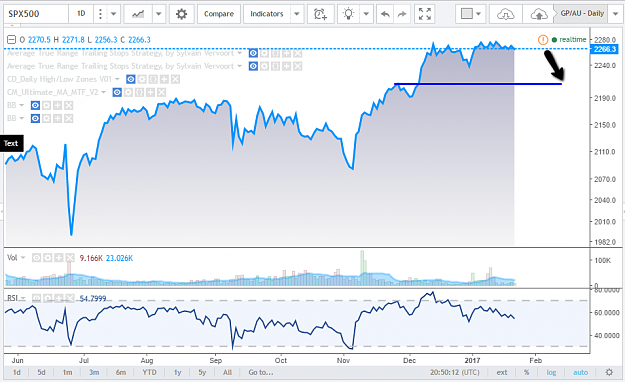Select the chart layout square icon
This screenshot has width=625, height=382.
466,14
